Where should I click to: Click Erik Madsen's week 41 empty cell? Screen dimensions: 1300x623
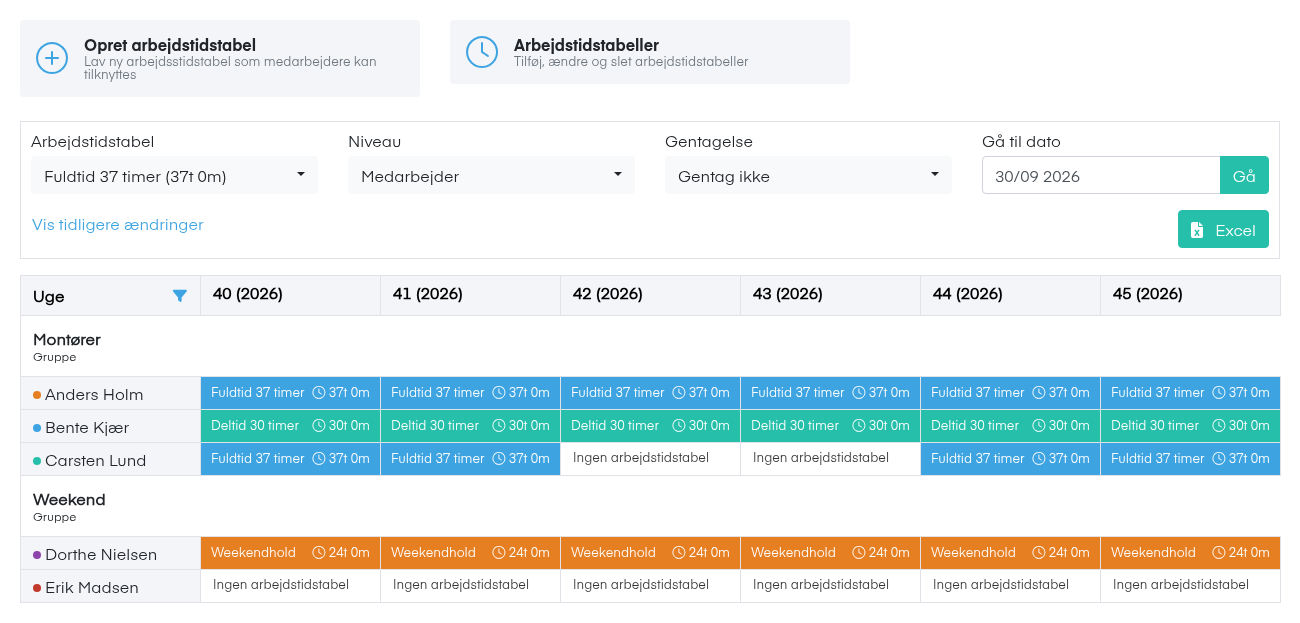tap(471, 586)
